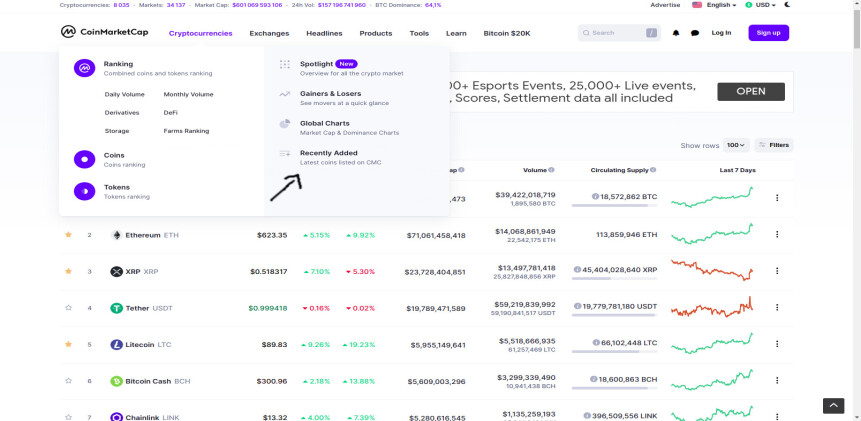The width and height of the screenshot is (861, 421).
Task: Star Bitcoin Cash in watchlist
Action: (68, 380)
